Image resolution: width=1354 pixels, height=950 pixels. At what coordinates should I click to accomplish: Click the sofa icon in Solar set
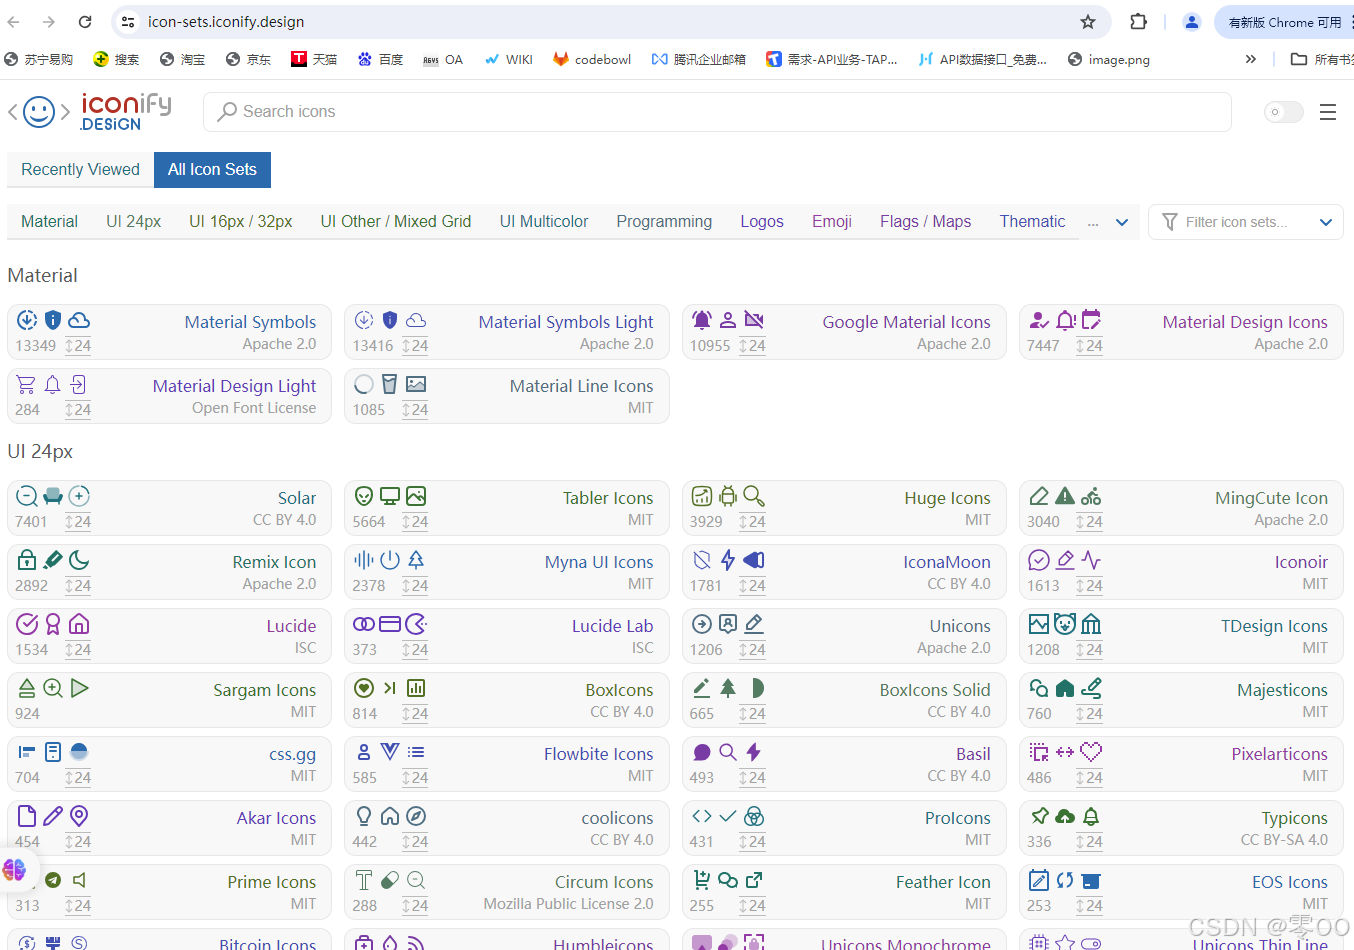[x=53, y=496]
